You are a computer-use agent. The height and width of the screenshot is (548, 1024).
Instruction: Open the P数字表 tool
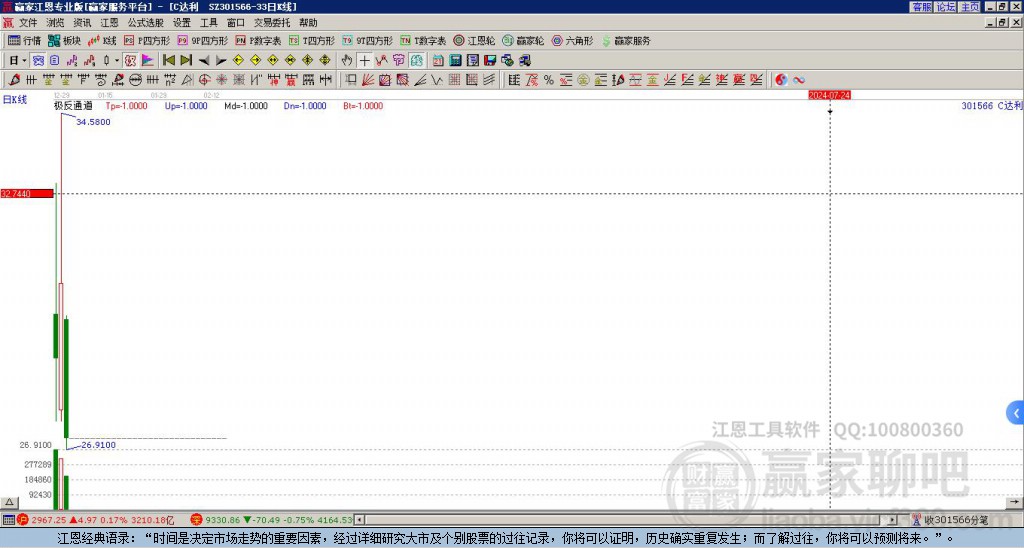point(259,40)
